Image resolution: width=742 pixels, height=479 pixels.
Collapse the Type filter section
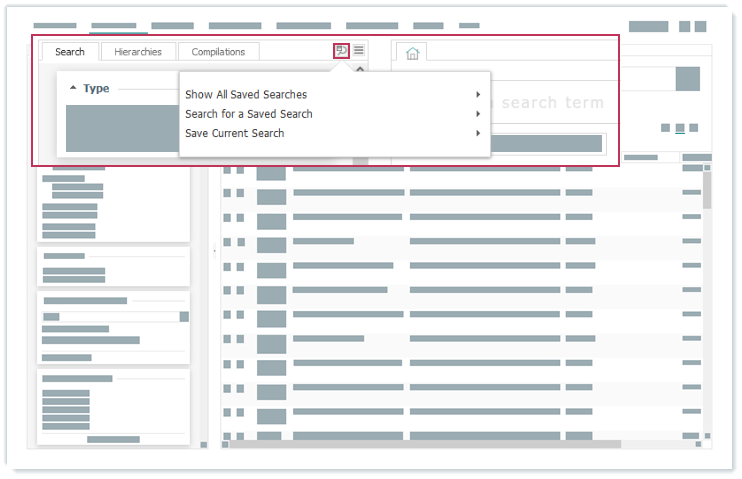click(73, 89)
